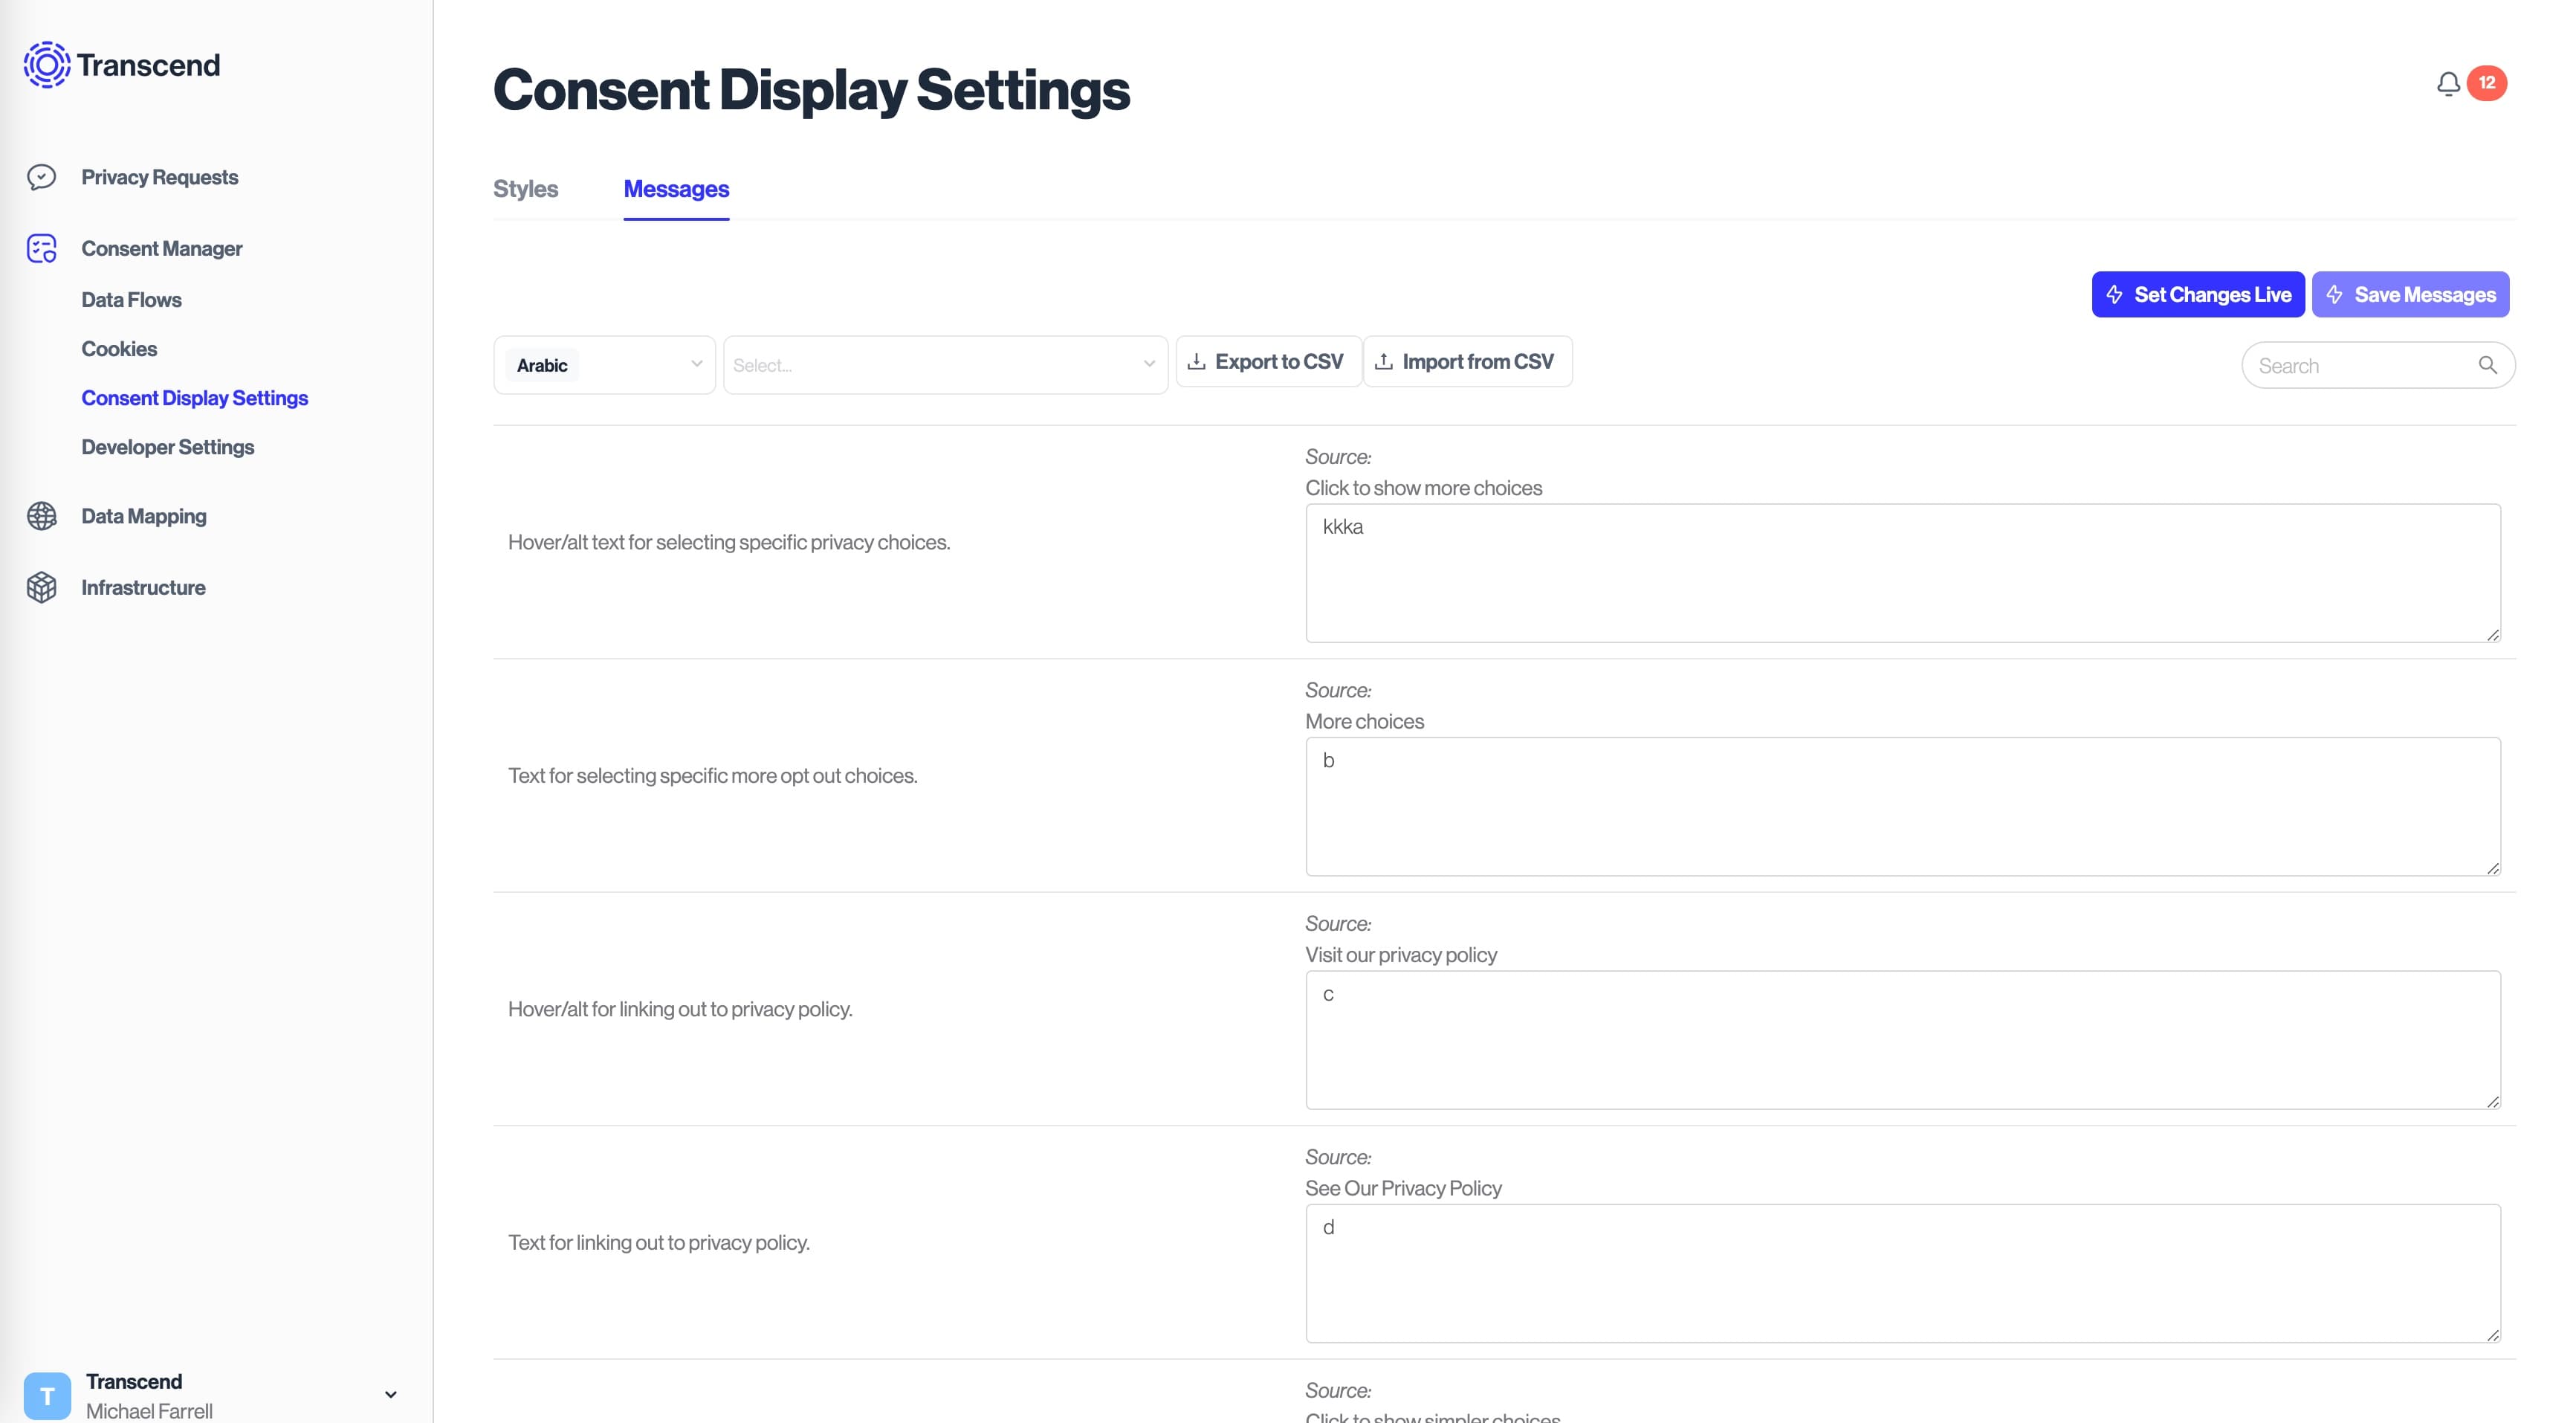The width and height of the screenshot is (2576, 1423).
Task: Expand the Michael Farrell account menu chevron
Action: pyautogui.click(x=391, y=1394)
